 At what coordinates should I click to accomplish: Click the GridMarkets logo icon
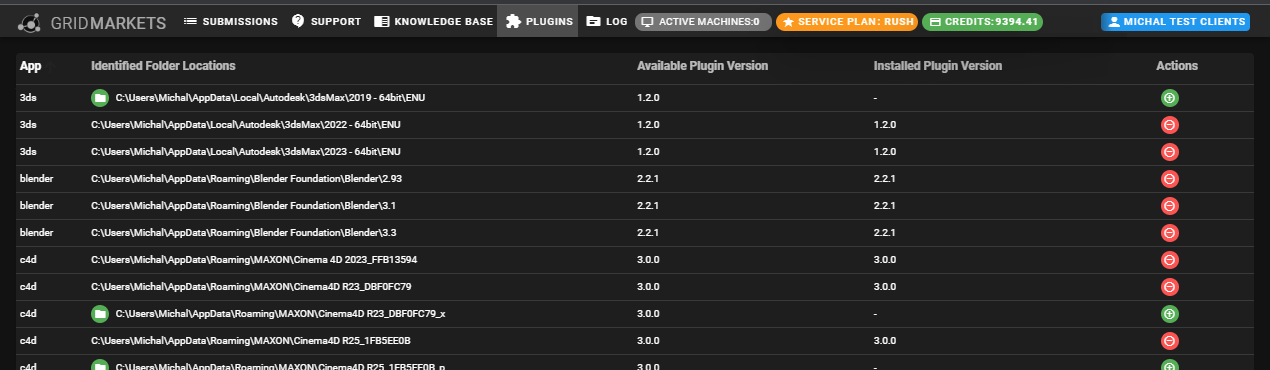31,21
